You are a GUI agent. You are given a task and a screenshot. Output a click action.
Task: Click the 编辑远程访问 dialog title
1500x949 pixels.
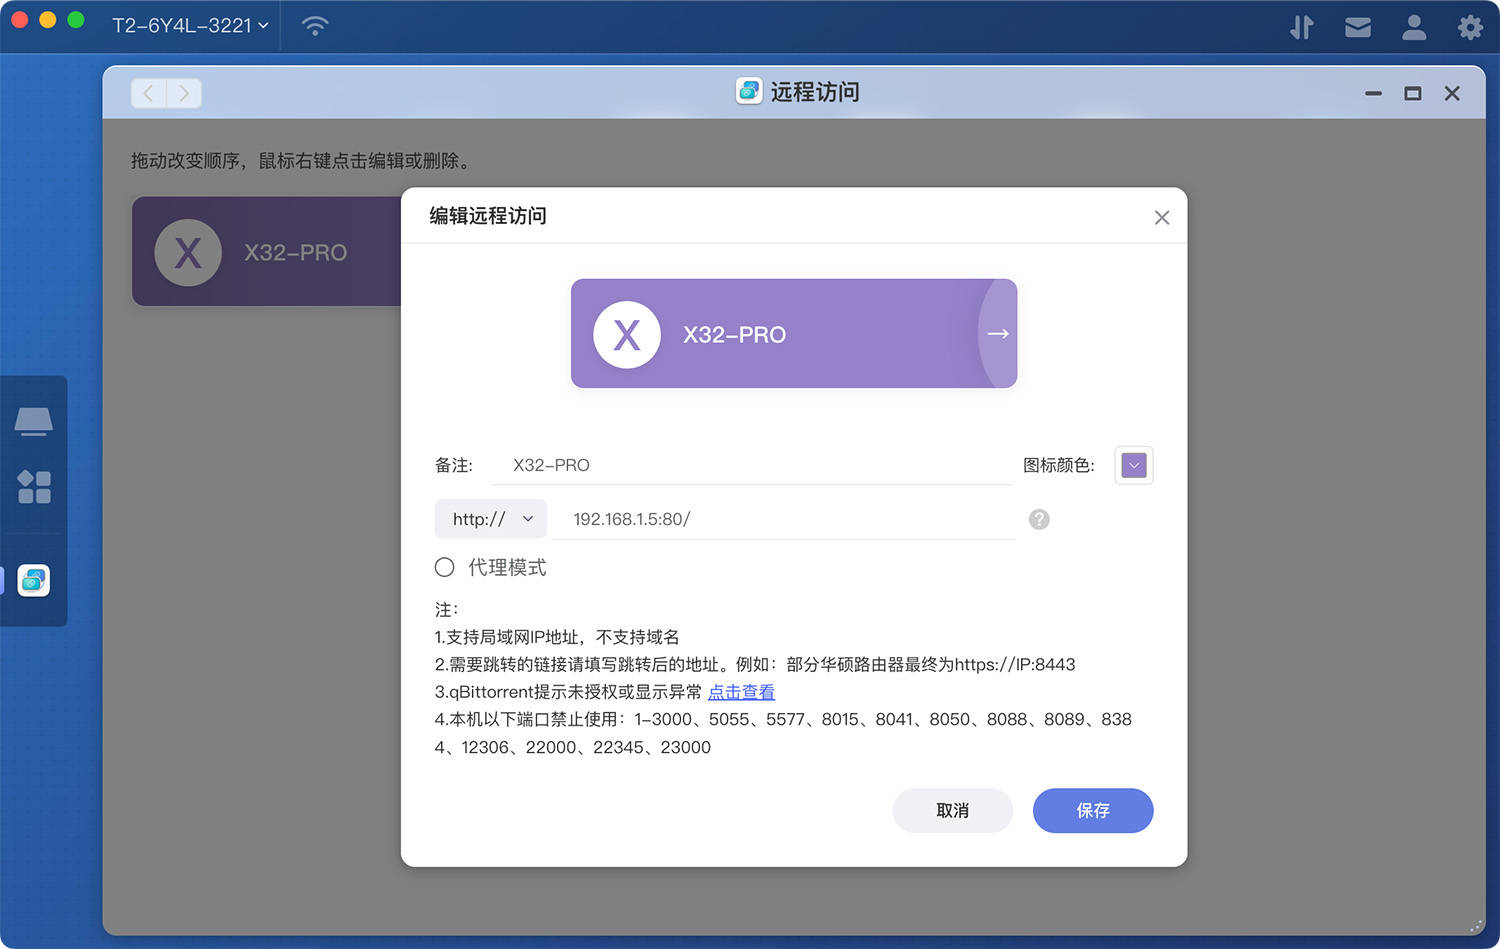click(x=488, y=216)
